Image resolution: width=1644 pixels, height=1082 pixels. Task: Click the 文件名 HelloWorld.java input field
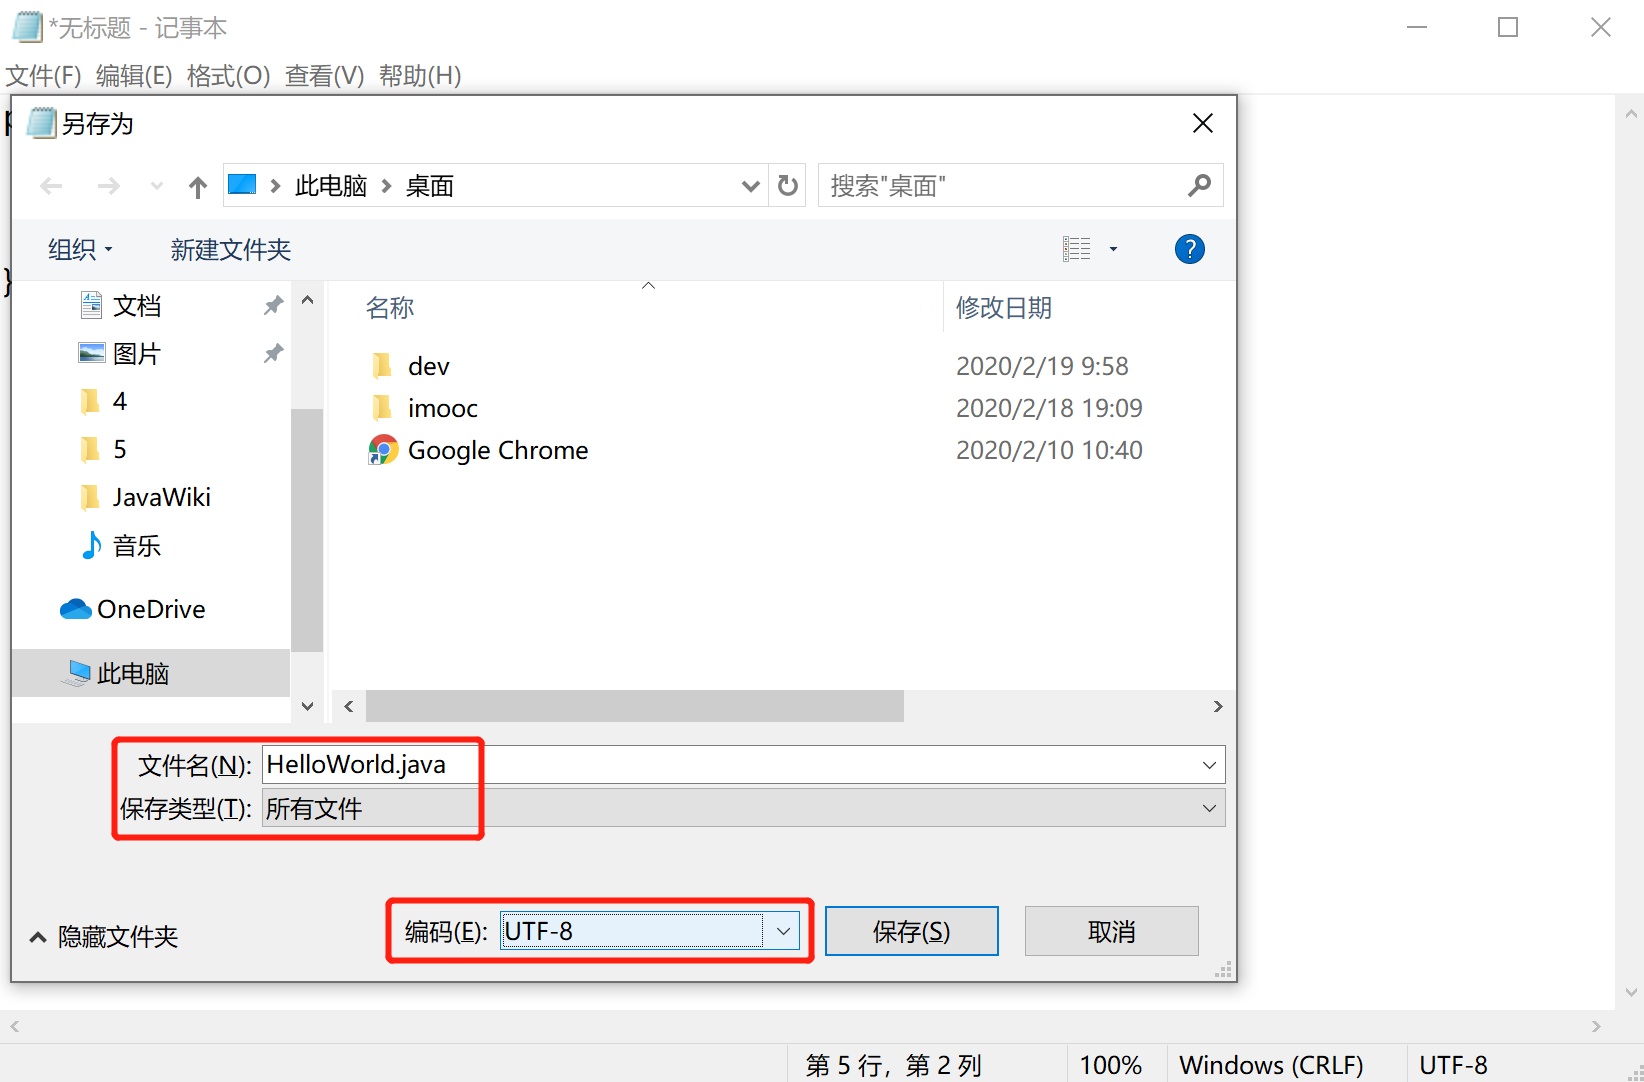tap(743, 765)
